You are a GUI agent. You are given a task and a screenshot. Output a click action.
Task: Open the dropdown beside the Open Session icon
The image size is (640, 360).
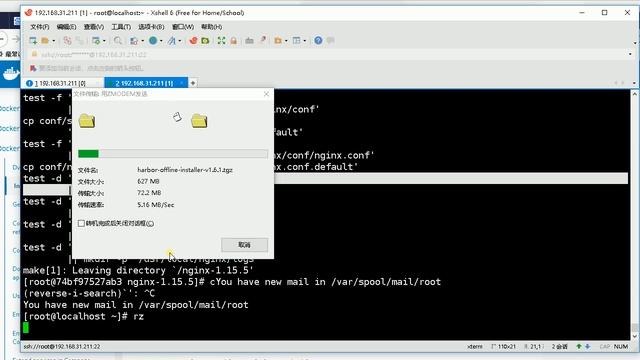53,41
